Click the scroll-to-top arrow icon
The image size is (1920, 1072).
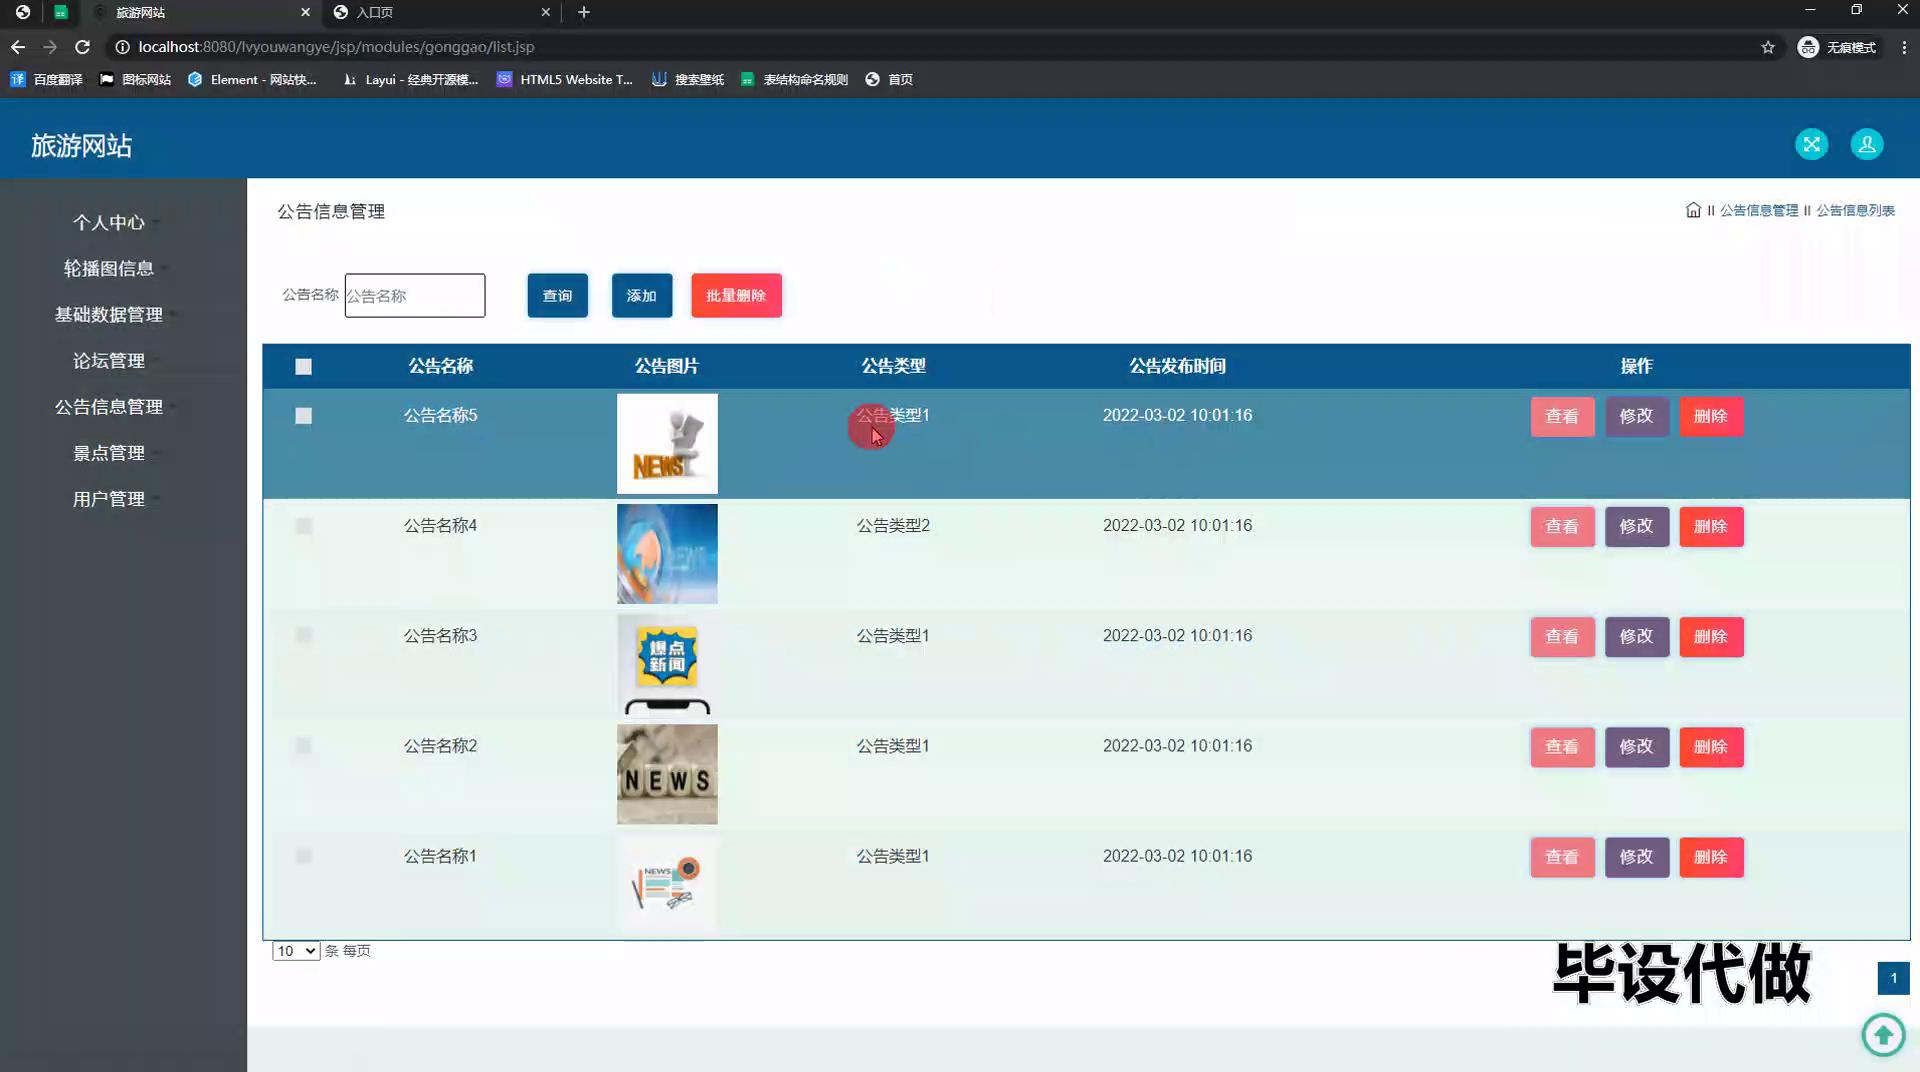(1883, 1034)
